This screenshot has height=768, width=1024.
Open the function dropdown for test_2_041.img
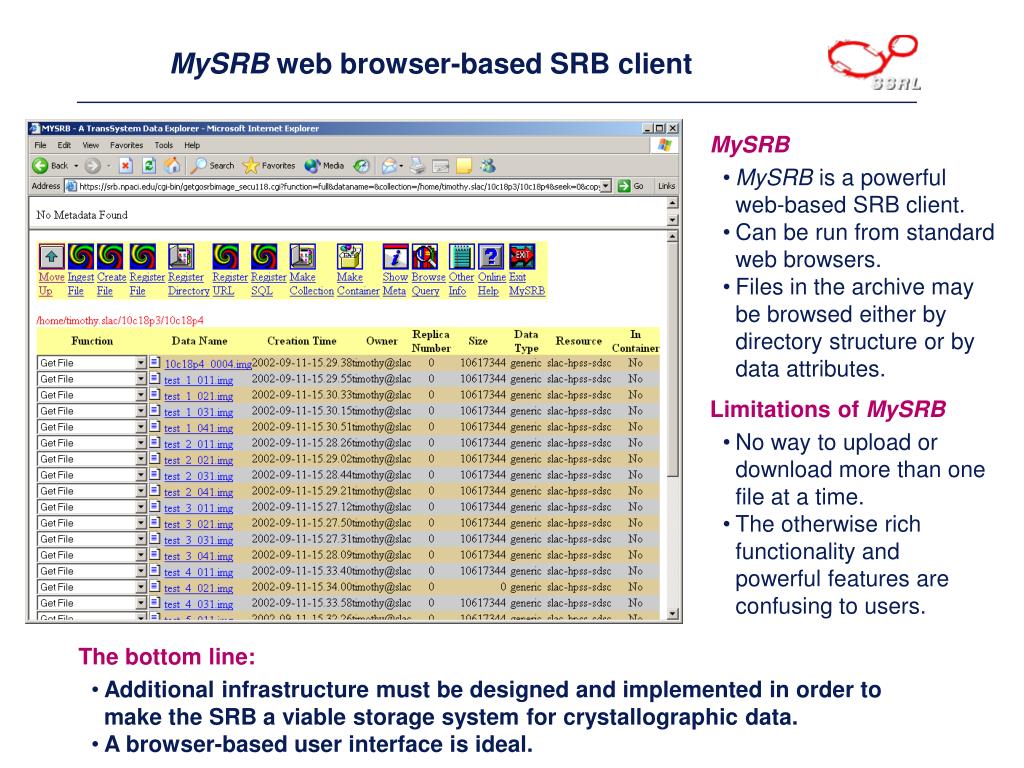[140, 491]
